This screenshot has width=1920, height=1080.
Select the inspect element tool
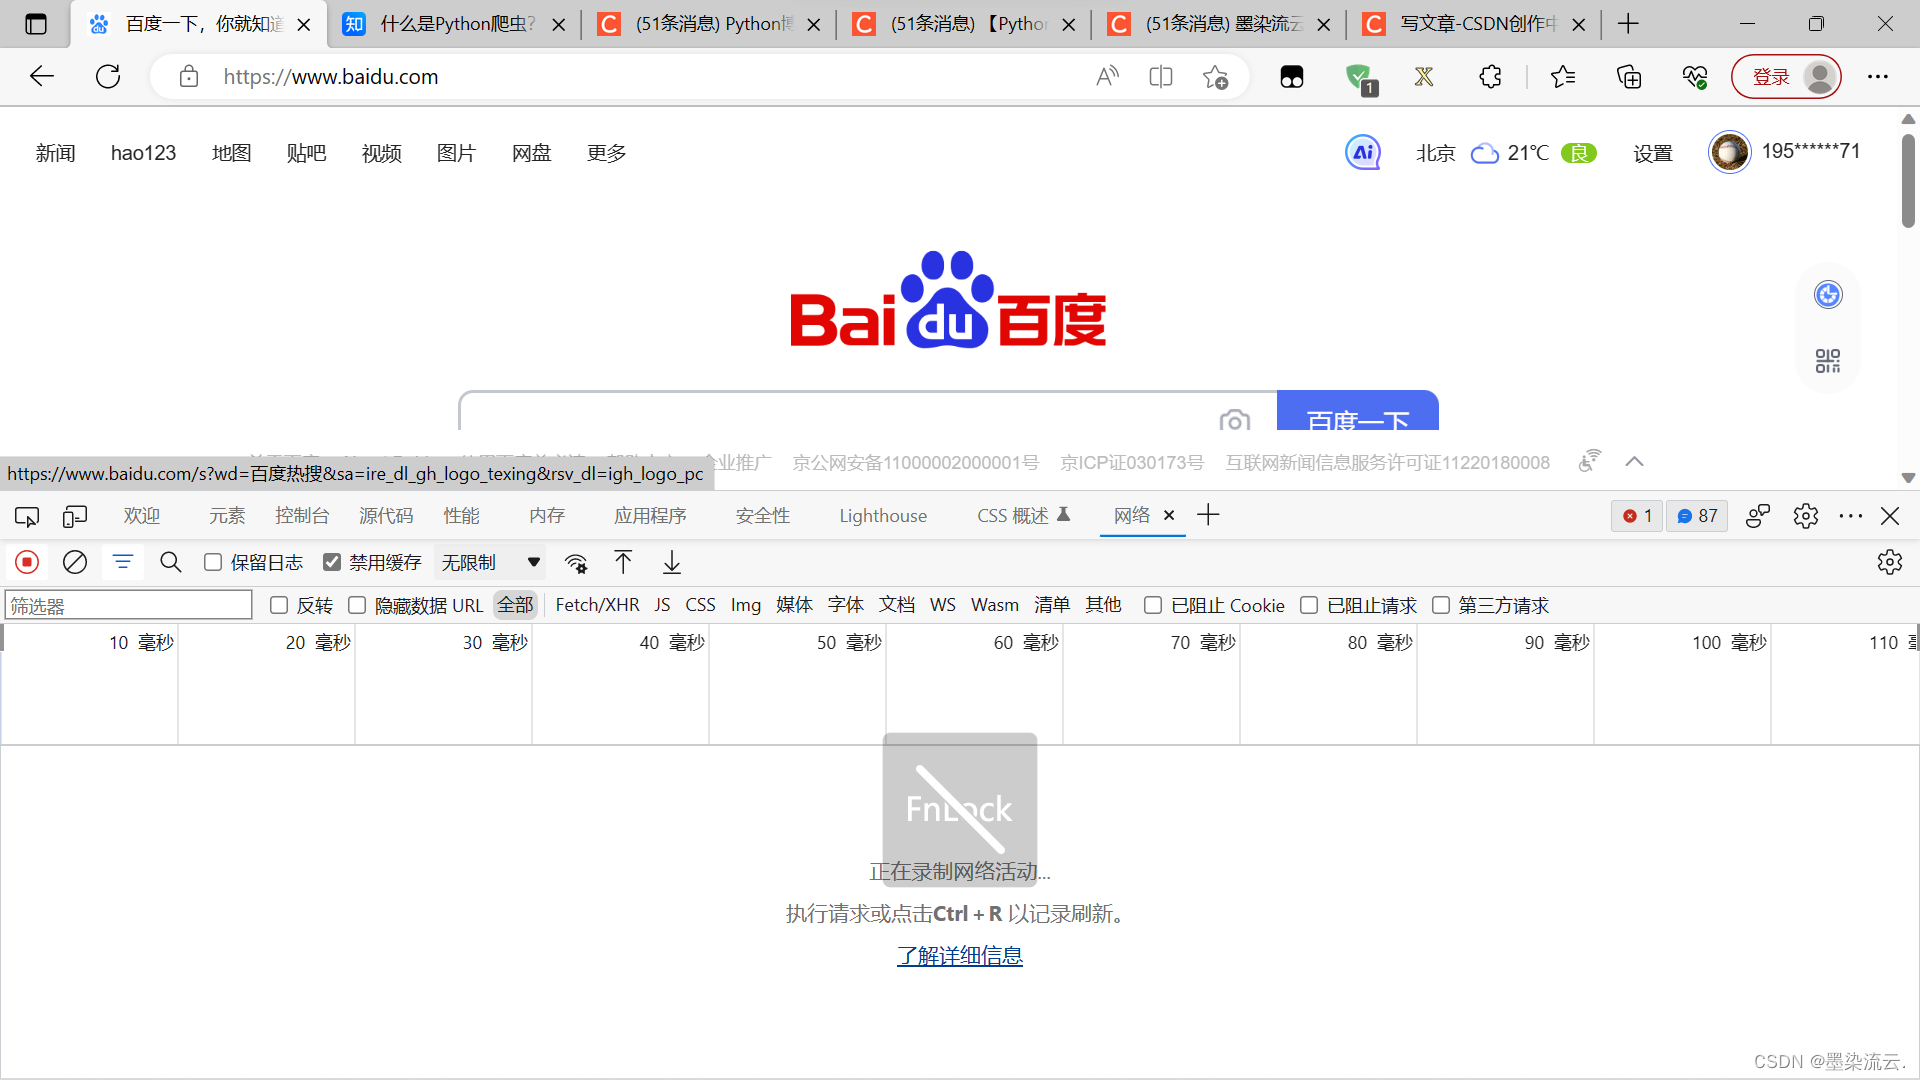(x=27, y=516)
